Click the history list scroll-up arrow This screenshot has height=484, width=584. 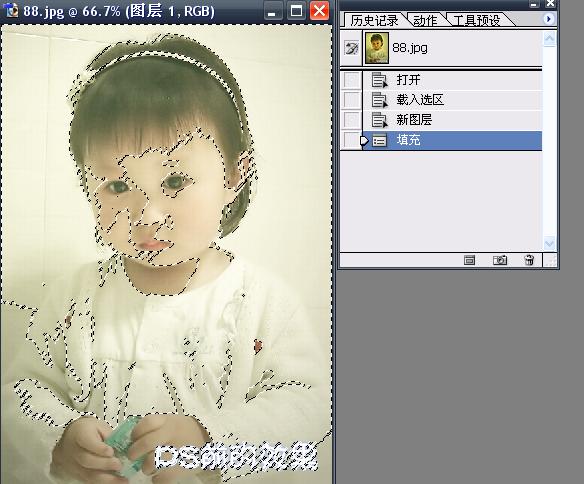coord(549,38)
